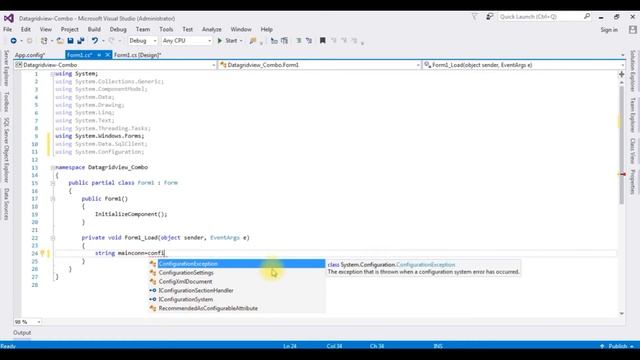Click the decrease indent toolbar icon

(274, 41)
